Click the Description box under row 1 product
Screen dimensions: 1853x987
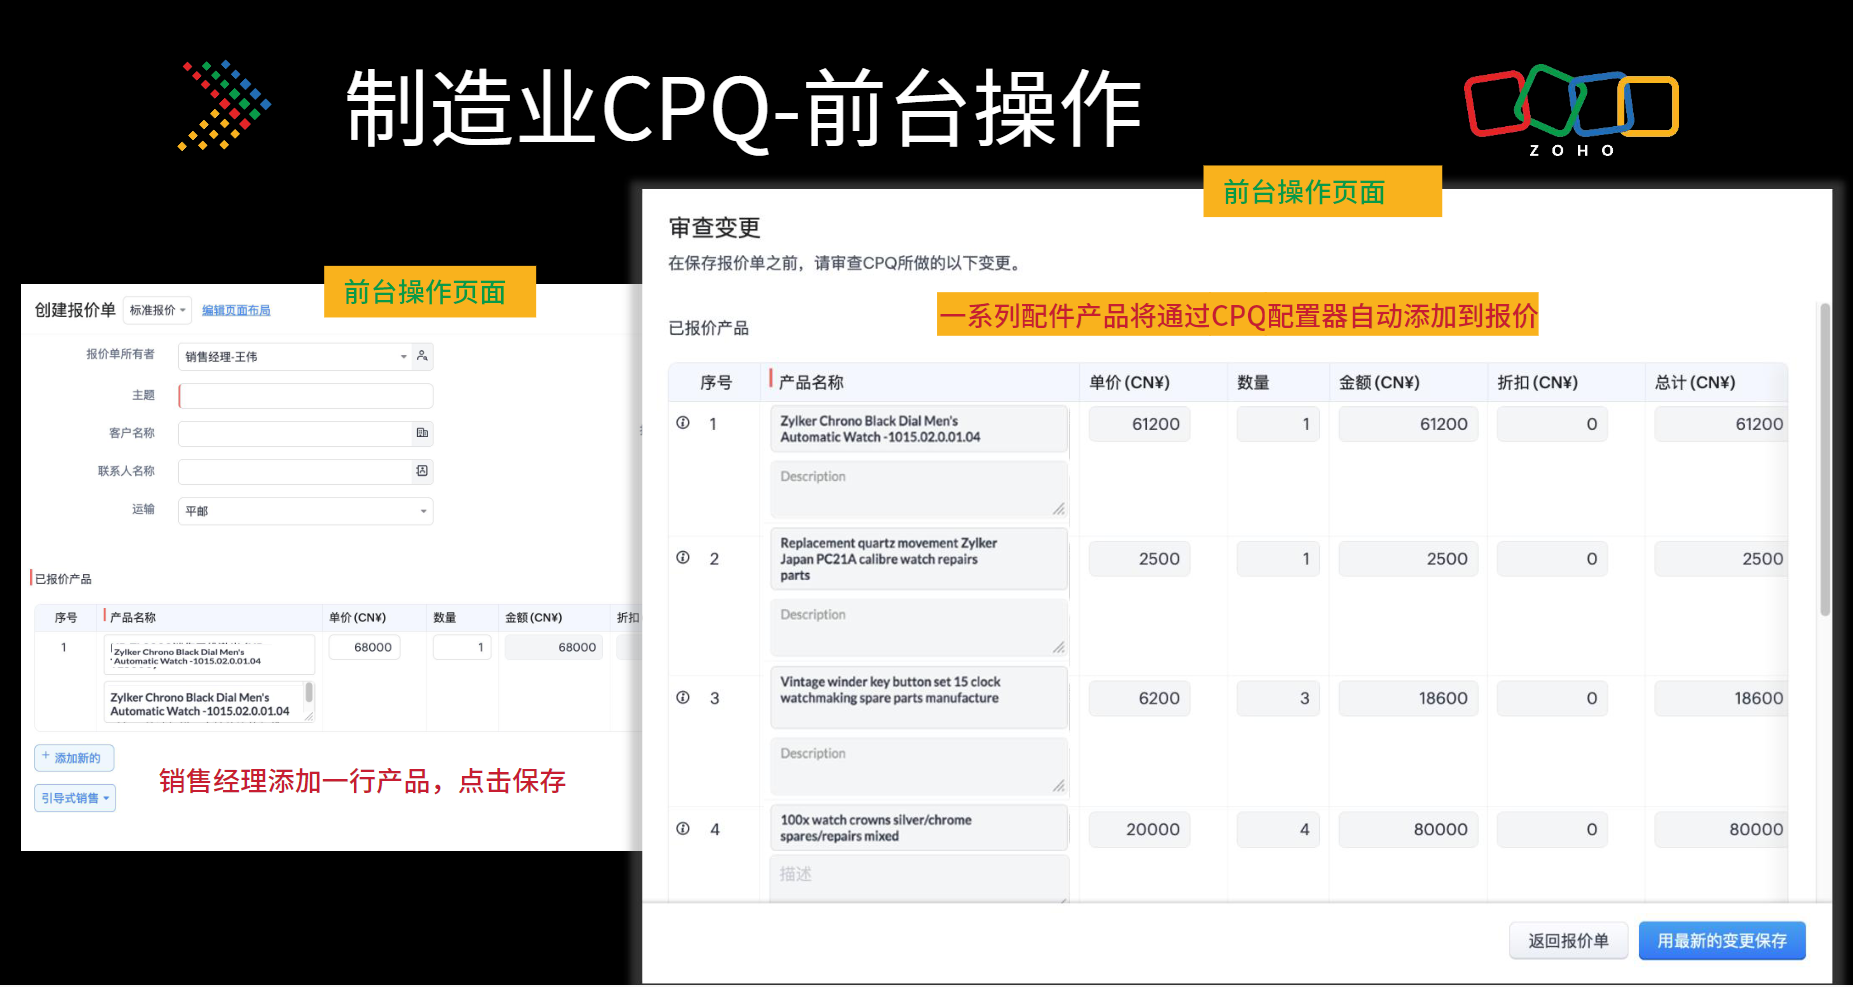919,490
